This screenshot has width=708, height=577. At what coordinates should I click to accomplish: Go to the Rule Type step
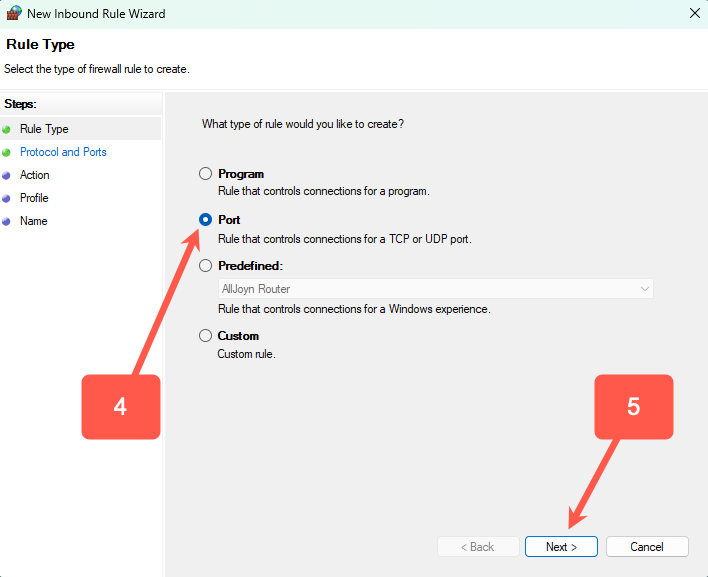(44, 129)
